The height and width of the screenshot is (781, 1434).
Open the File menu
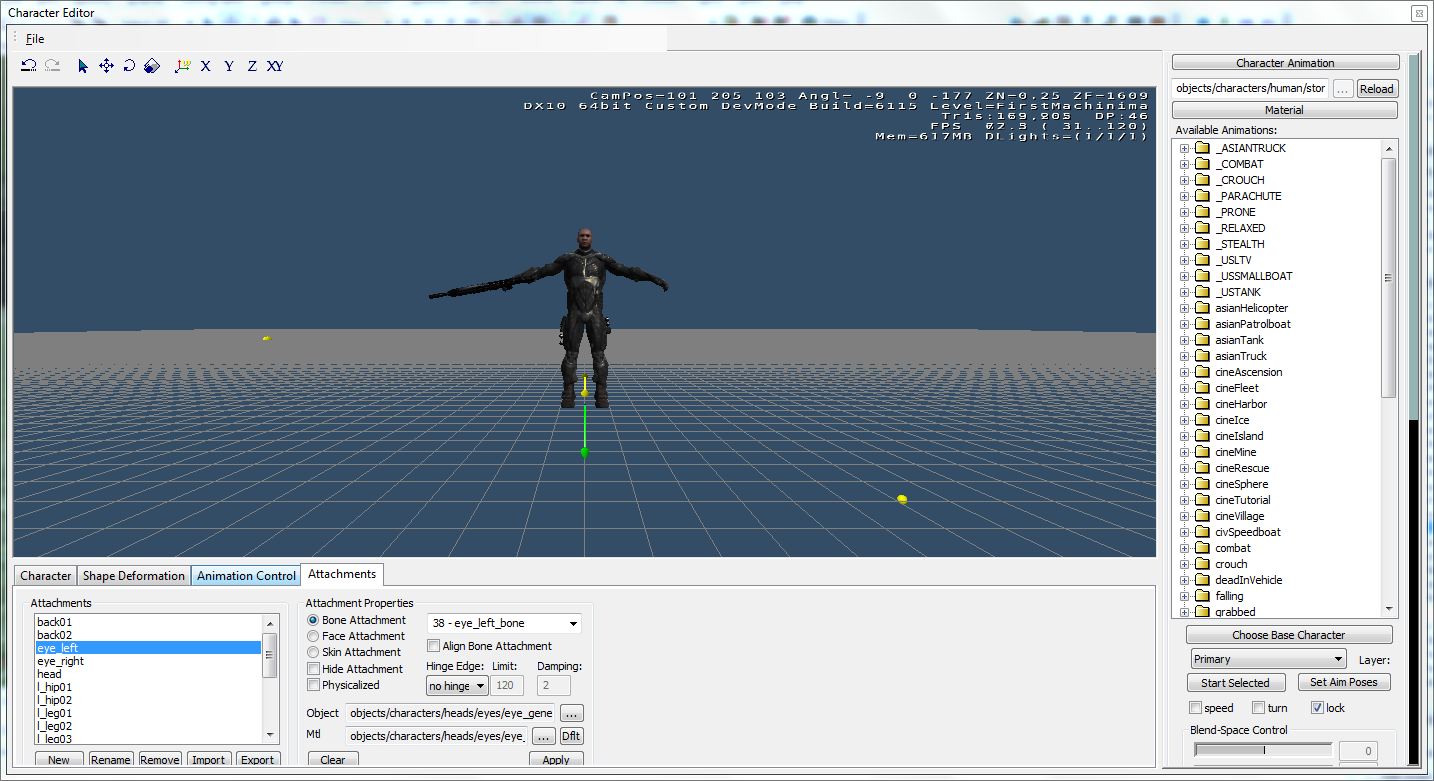coord(35,38)
